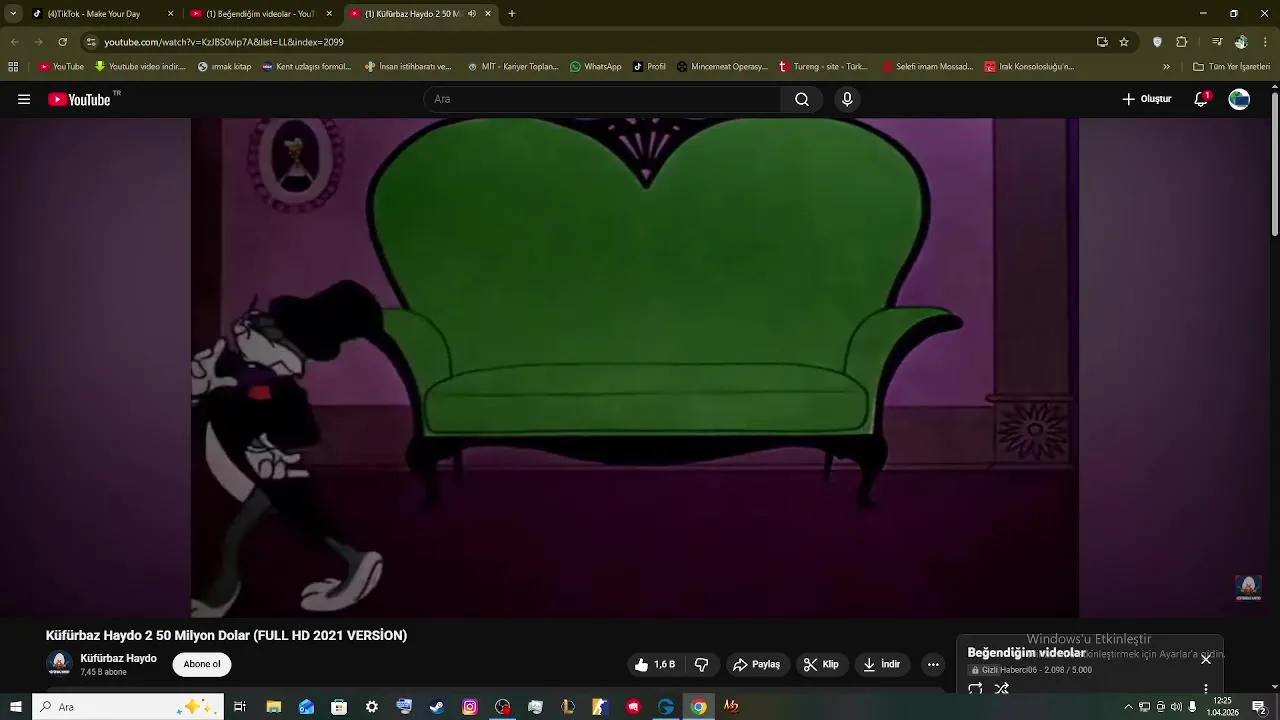Go back to the previous page
The height and width of the screenshot is (720, 1280).
point(14,42)
